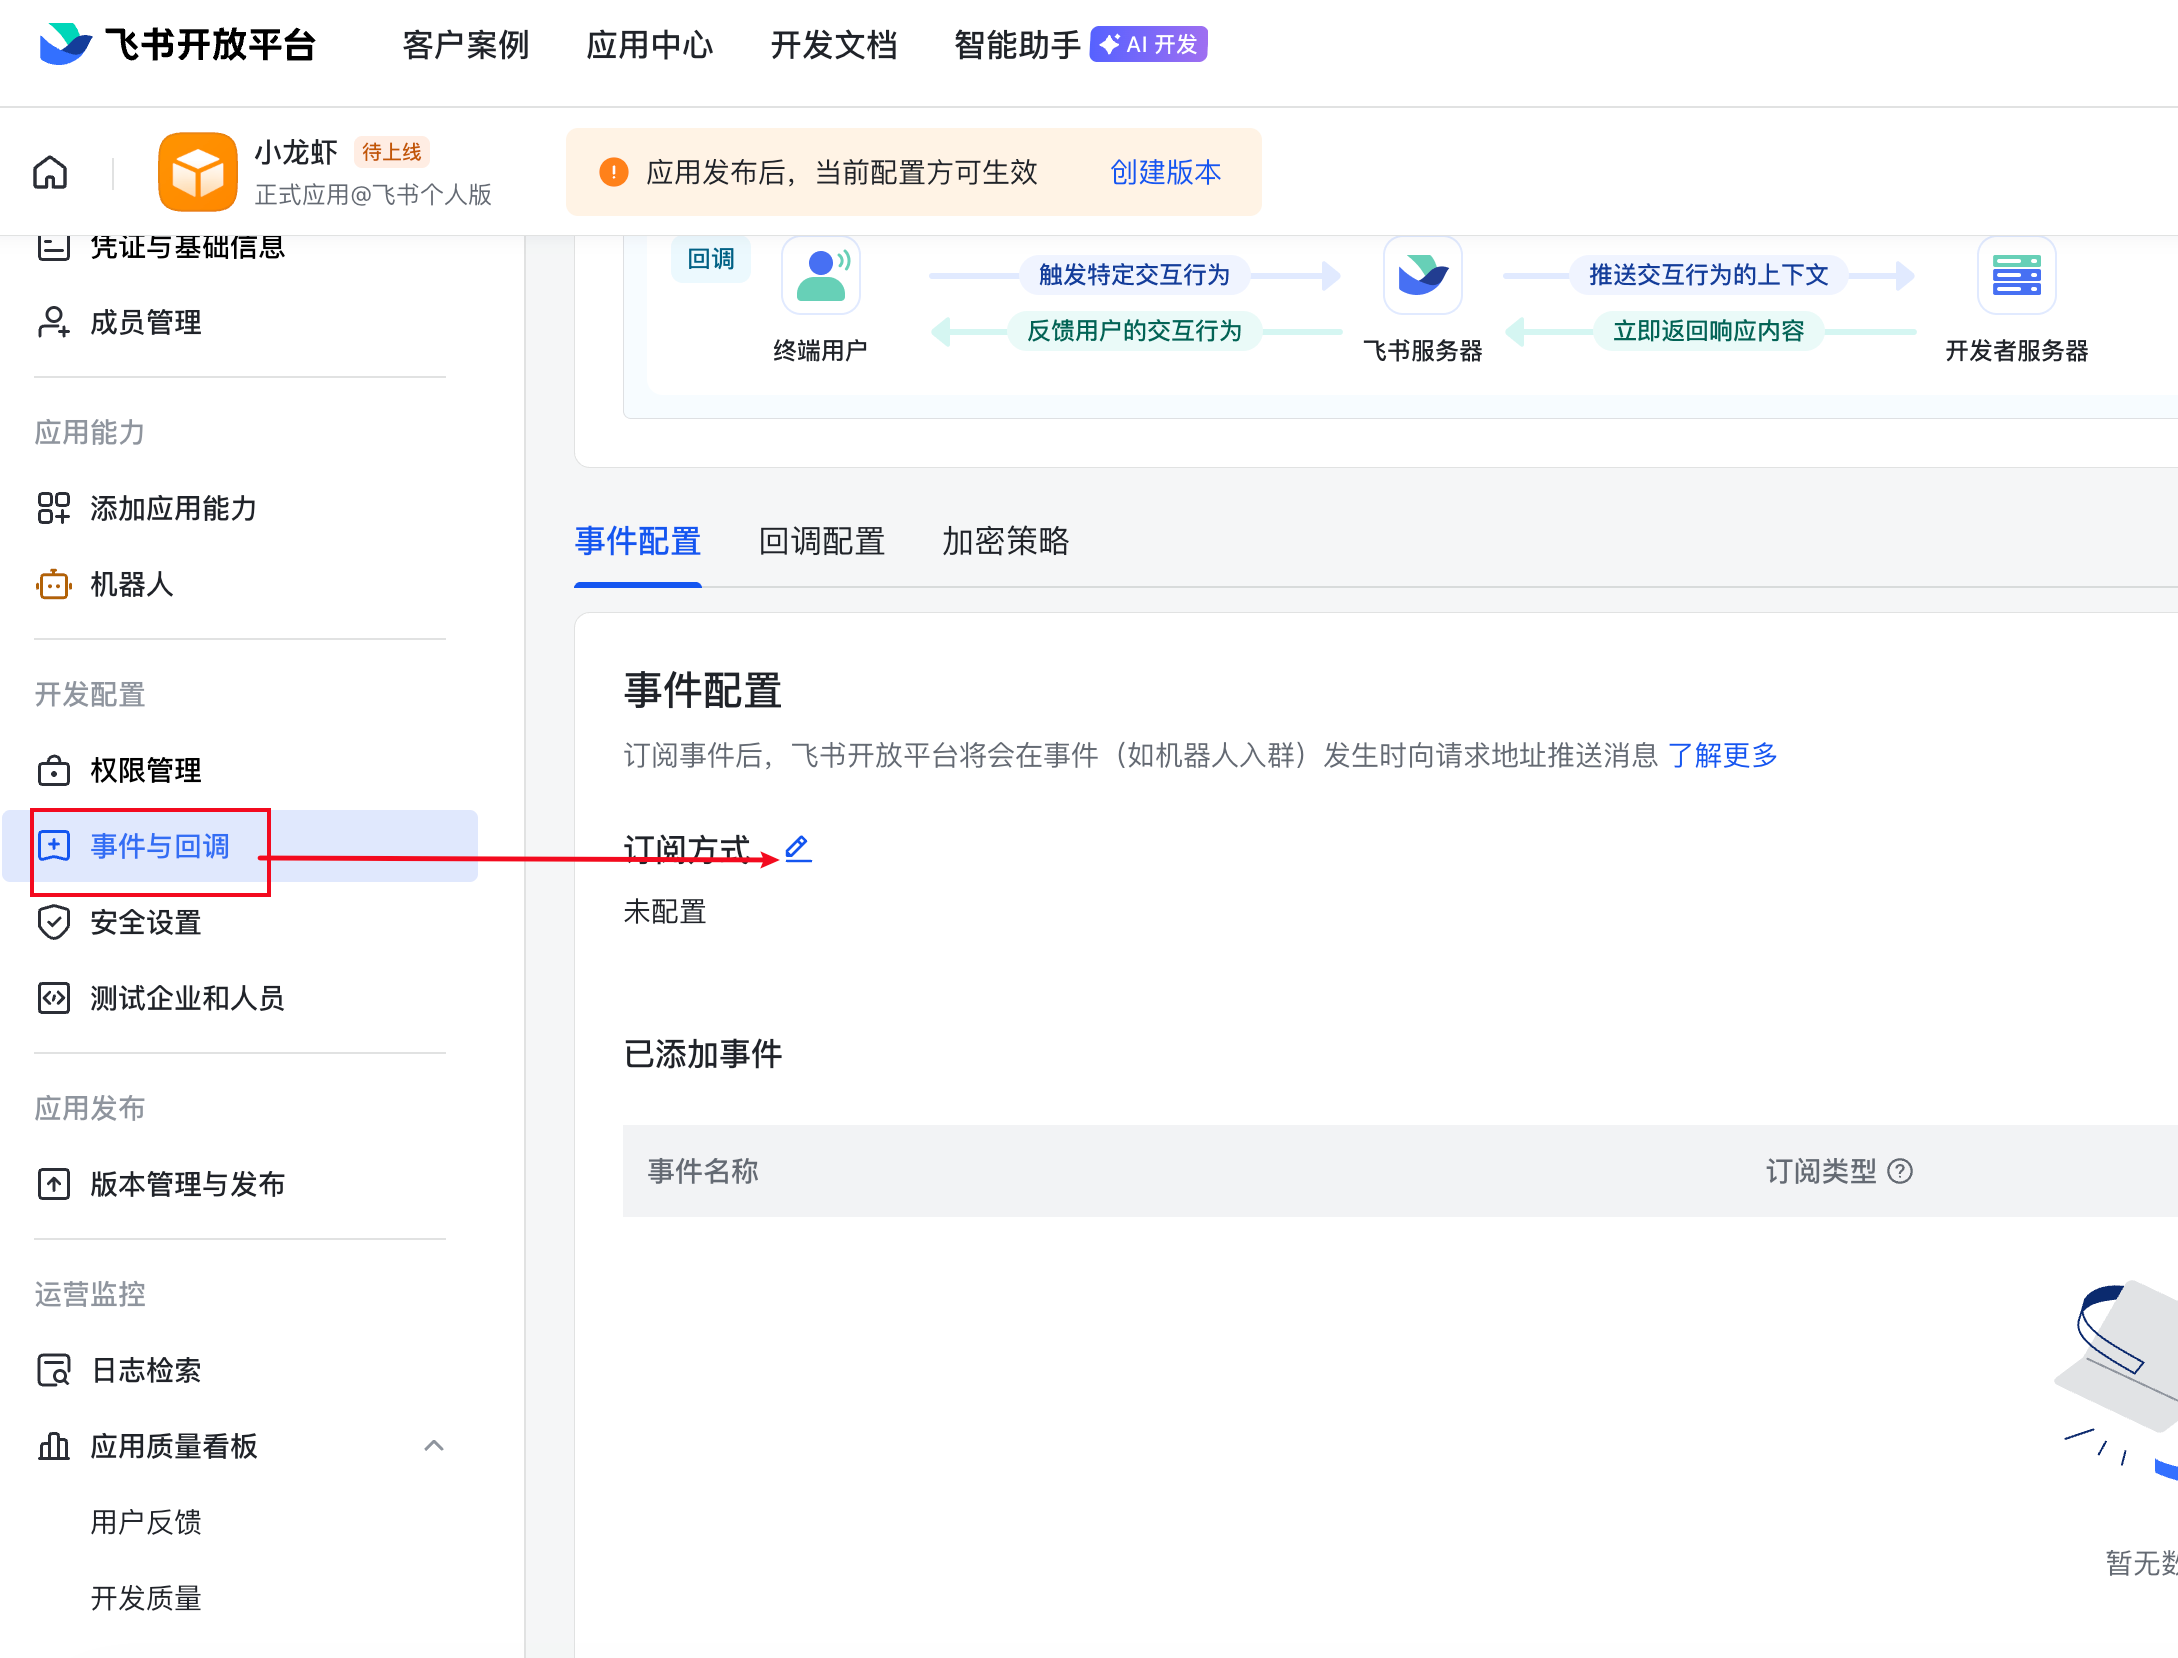
Task: Collapse the 应用质量看板 section chevron
Action: (x=434, y=1446)
